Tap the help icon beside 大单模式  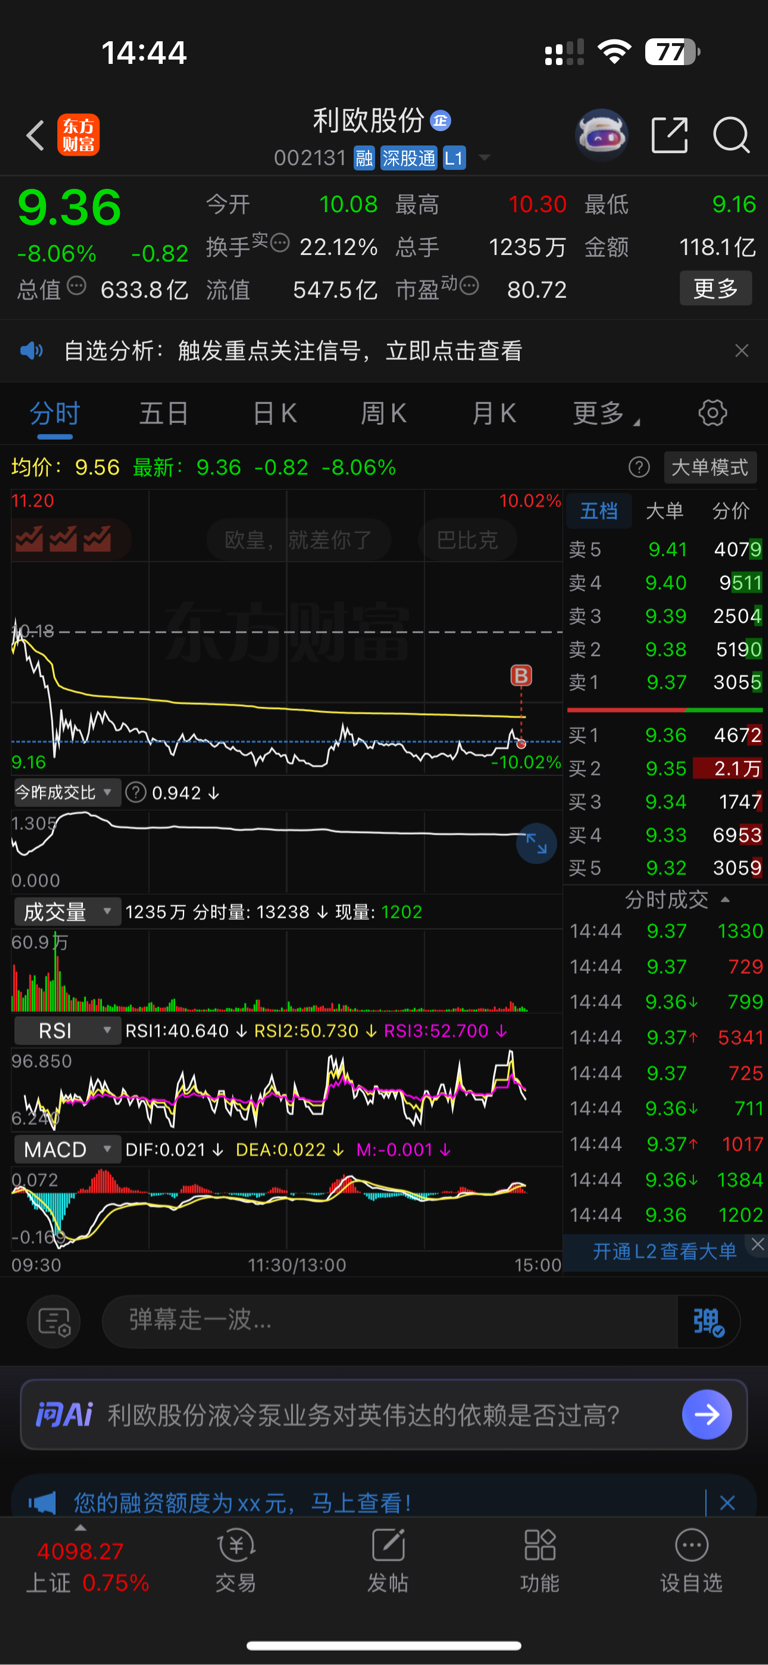639,467
